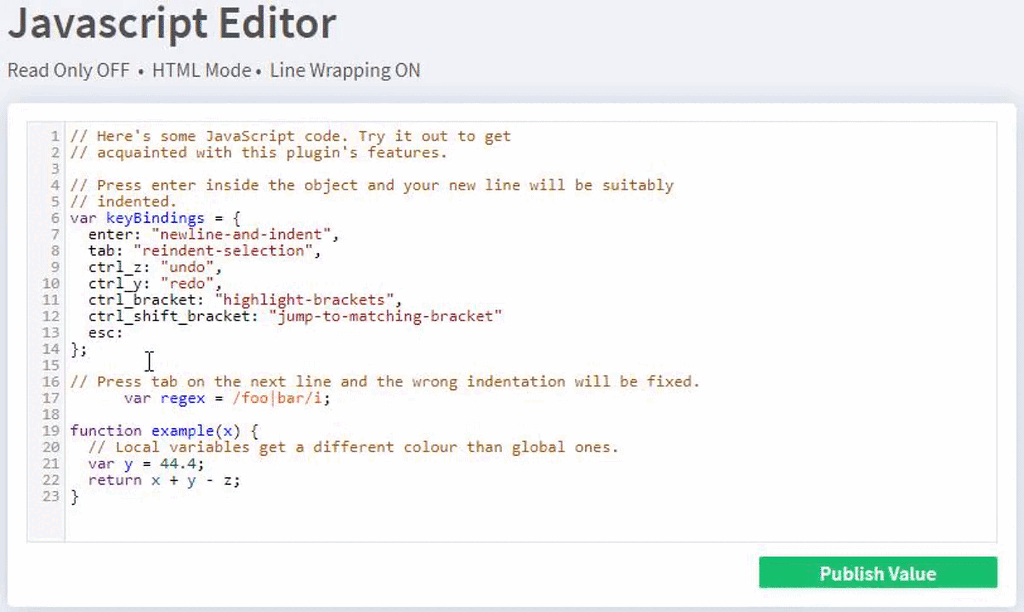Click line number 1 in the gutter

pyautogui.click(x=49, y=135)
